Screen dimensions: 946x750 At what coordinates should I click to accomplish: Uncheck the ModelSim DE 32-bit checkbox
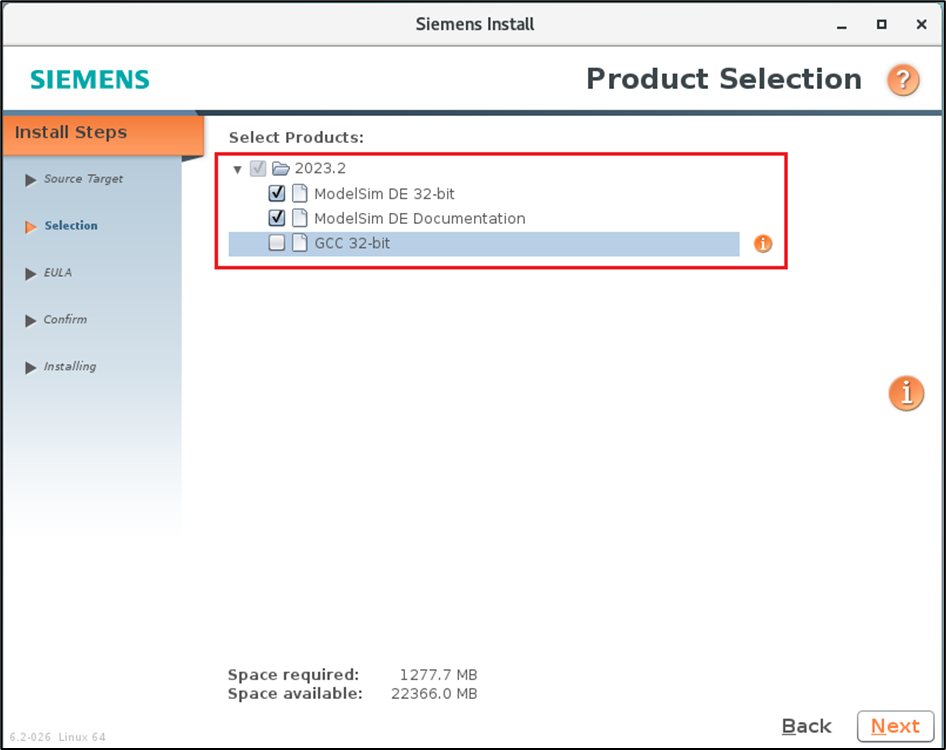(276, 193)
